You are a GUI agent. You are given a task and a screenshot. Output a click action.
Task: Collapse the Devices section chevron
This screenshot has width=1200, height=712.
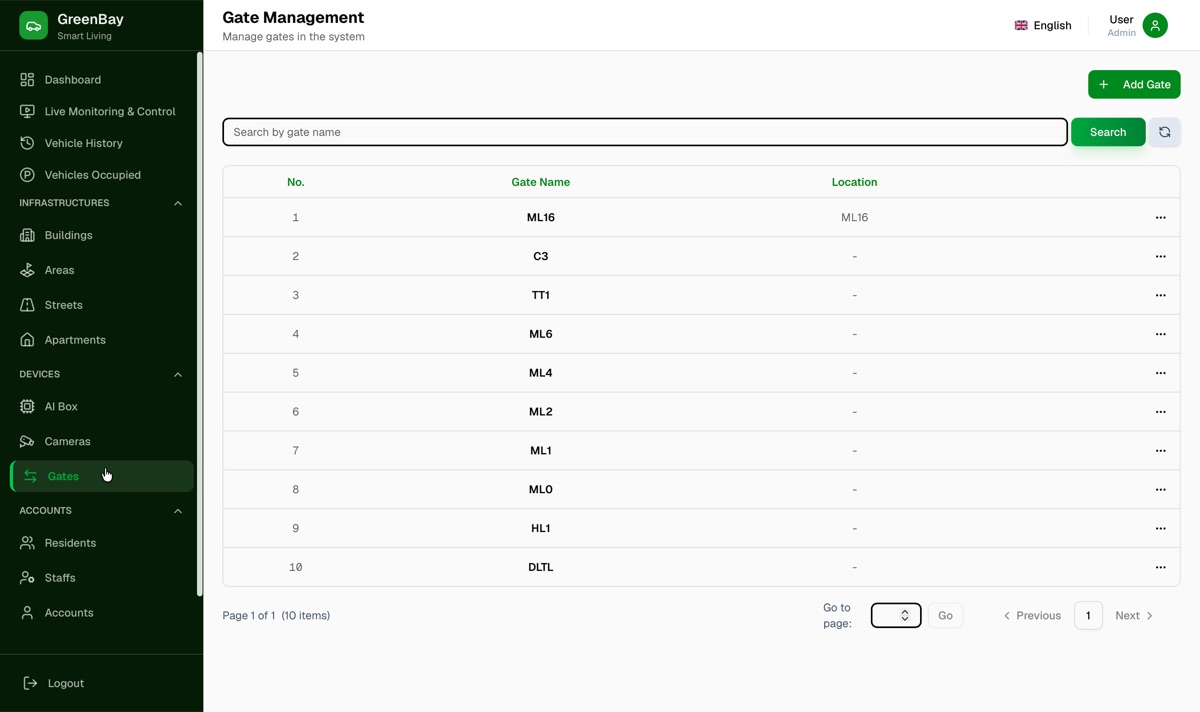[x=178, y=375]
